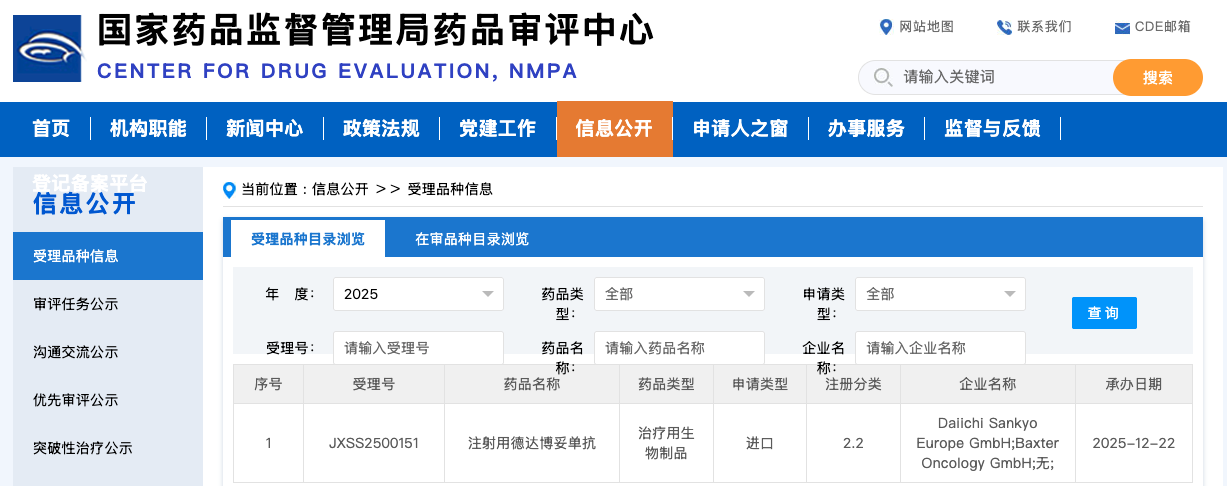Viewport: 1227px width, 486px height.
Task: Switch to 在审品种目录浏览 tab
Action: [x=472, y=239]
